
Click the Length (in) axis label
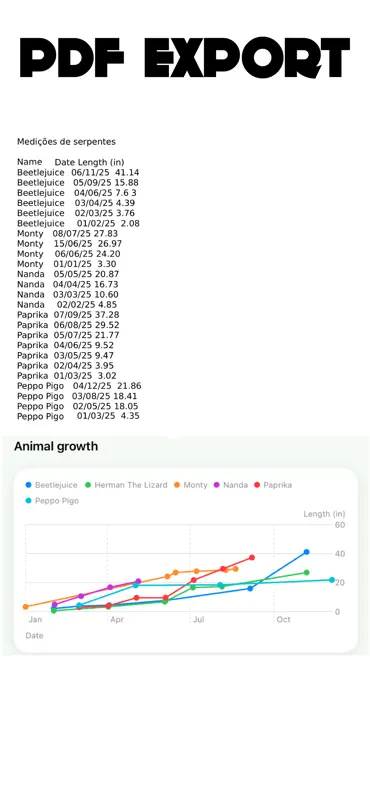click(324, 514)
